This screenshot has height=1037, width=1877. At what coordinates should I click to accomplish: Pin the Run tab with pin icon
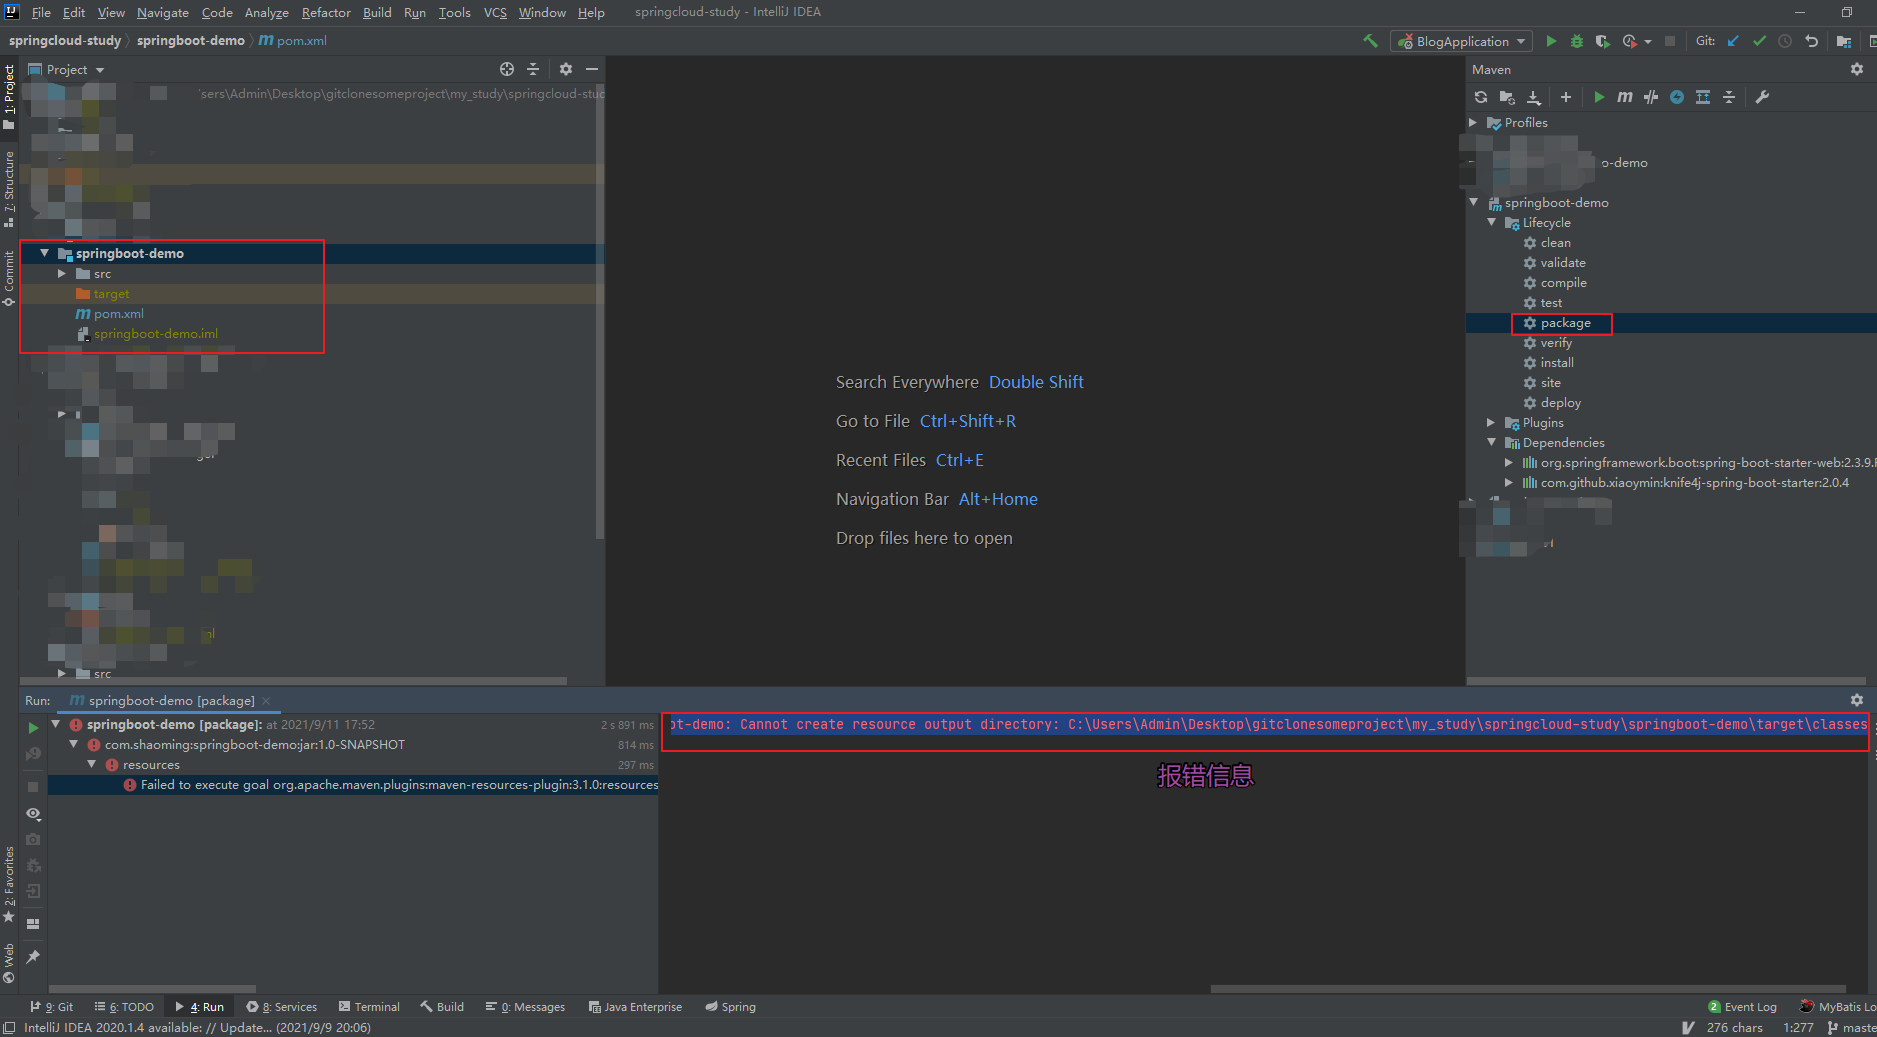(x=33, y=957)
